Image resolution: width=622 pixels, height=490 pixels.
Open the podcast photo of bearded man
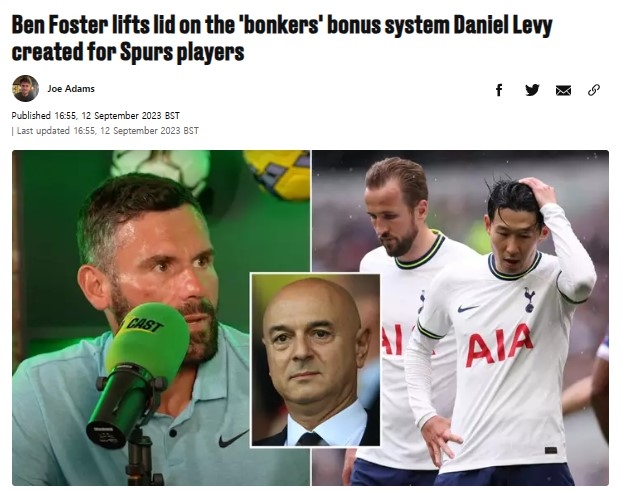click(161, 317)
